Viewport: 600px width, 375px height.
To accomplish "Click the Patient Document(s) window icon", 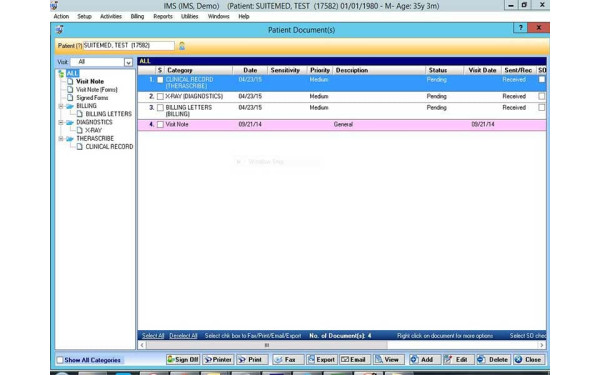I will (x=59, y=30).
